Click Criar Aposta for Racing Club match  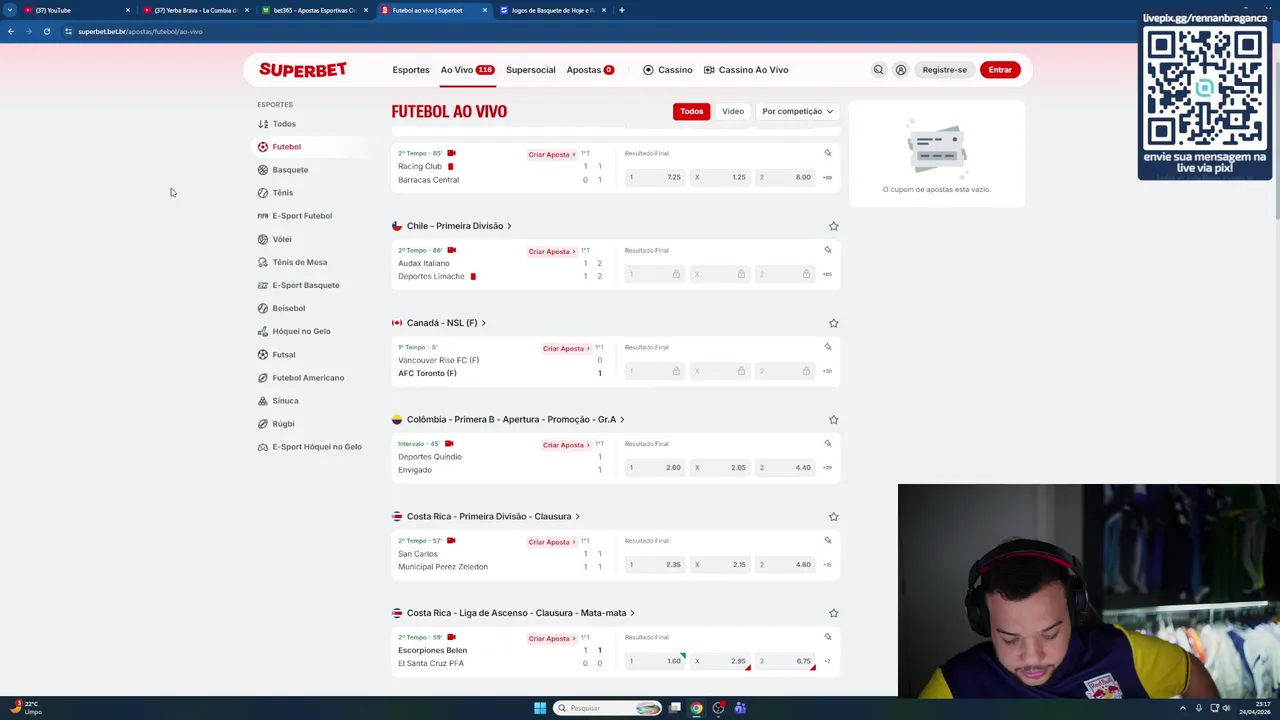(x=552, y=155)
